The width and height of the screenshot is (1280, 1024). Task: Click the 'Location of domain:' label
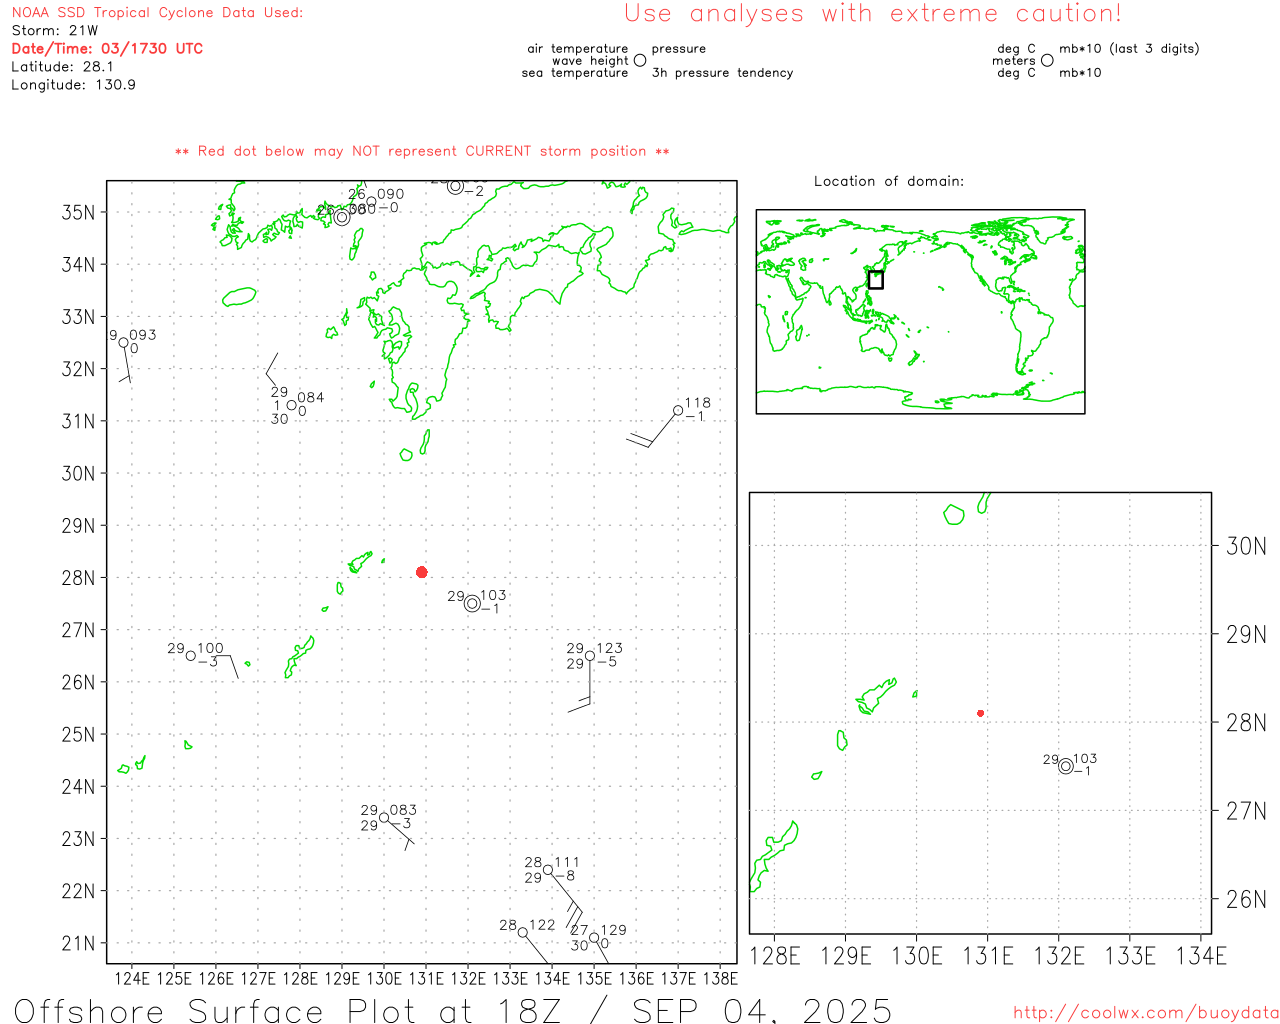[x=889, y=181]
